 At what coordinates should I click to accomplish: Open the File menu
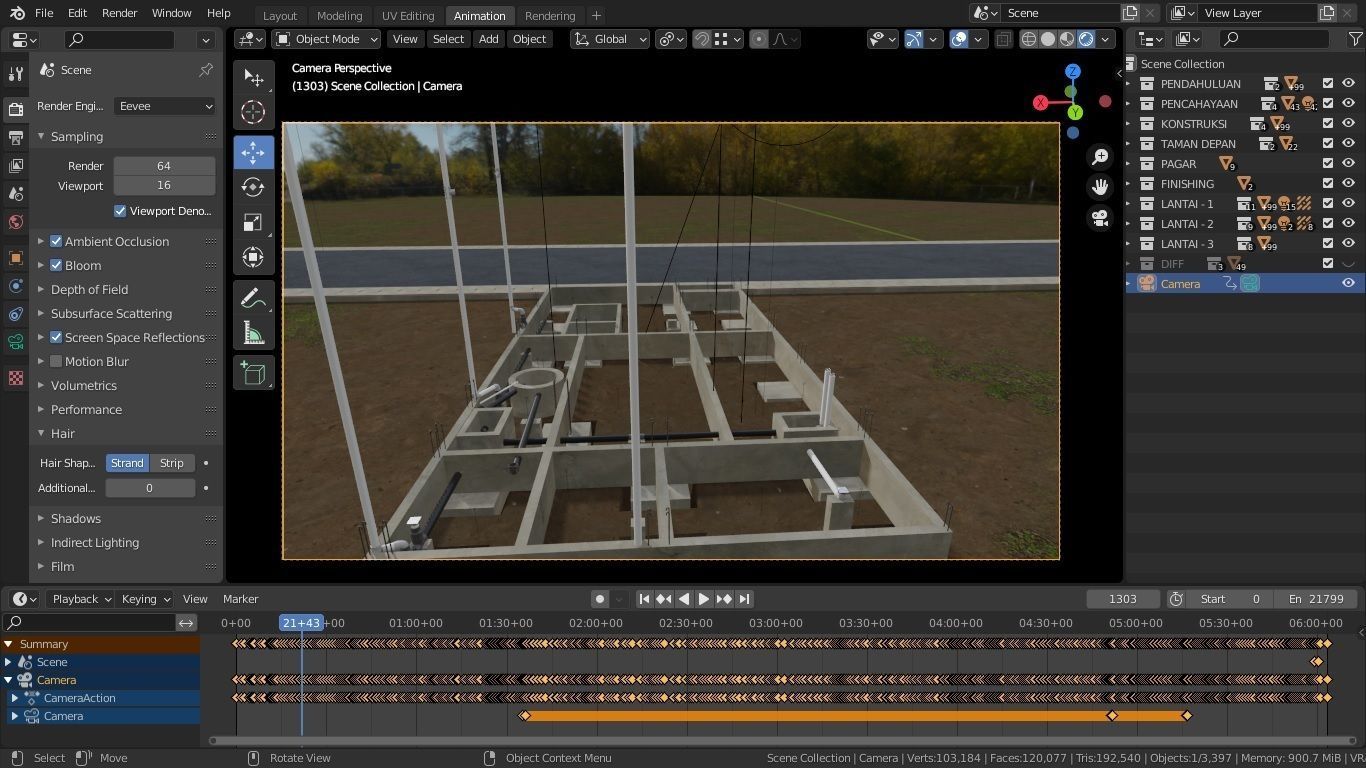[x=44, y=13]
